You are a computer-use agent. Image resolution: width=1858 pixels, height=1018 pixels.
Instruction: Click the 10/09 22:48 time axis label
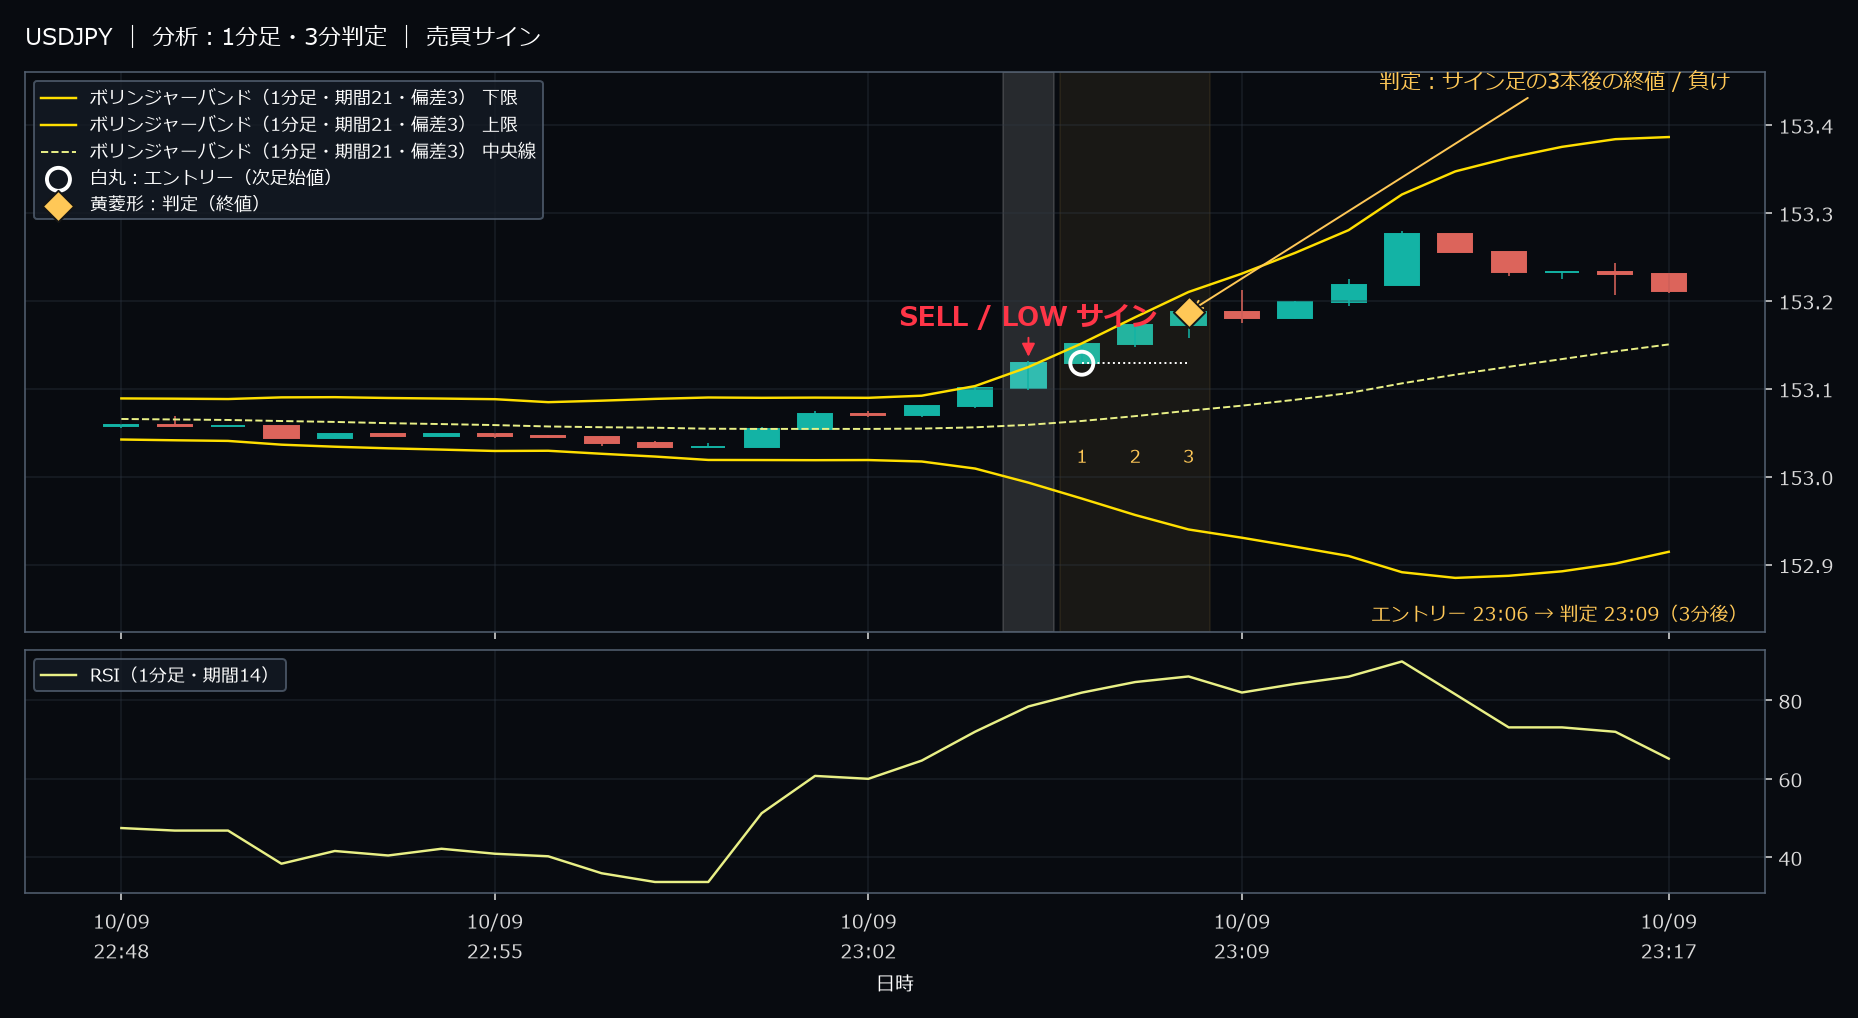pos(121,937)
